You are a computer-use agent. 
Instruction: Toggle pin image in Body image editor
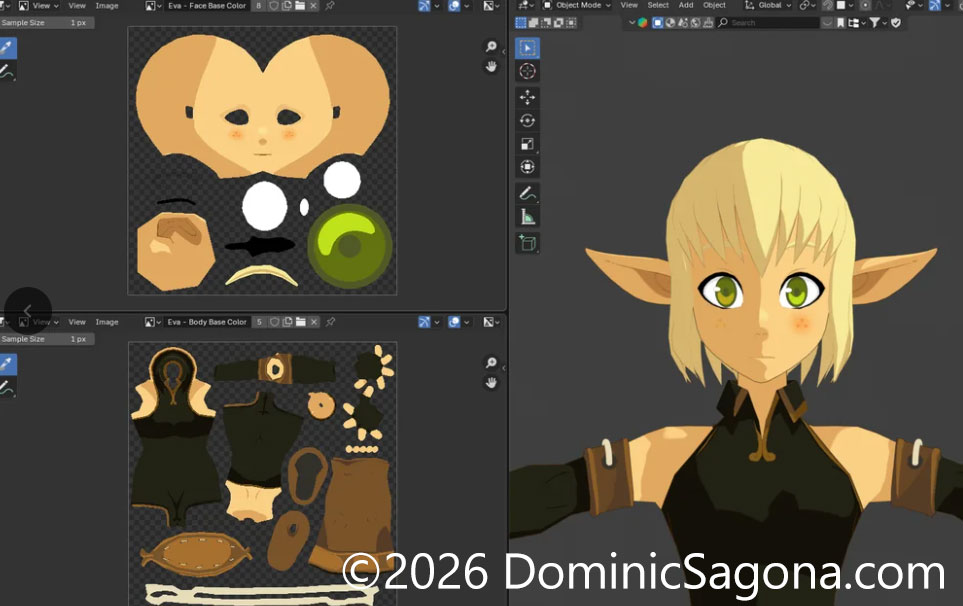coord(330,322)
